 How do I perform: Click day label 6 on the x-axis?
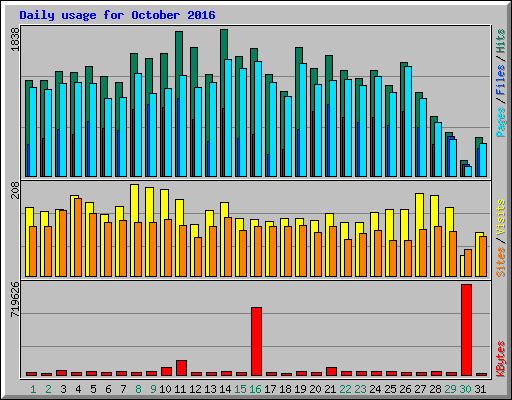(108, 389)
